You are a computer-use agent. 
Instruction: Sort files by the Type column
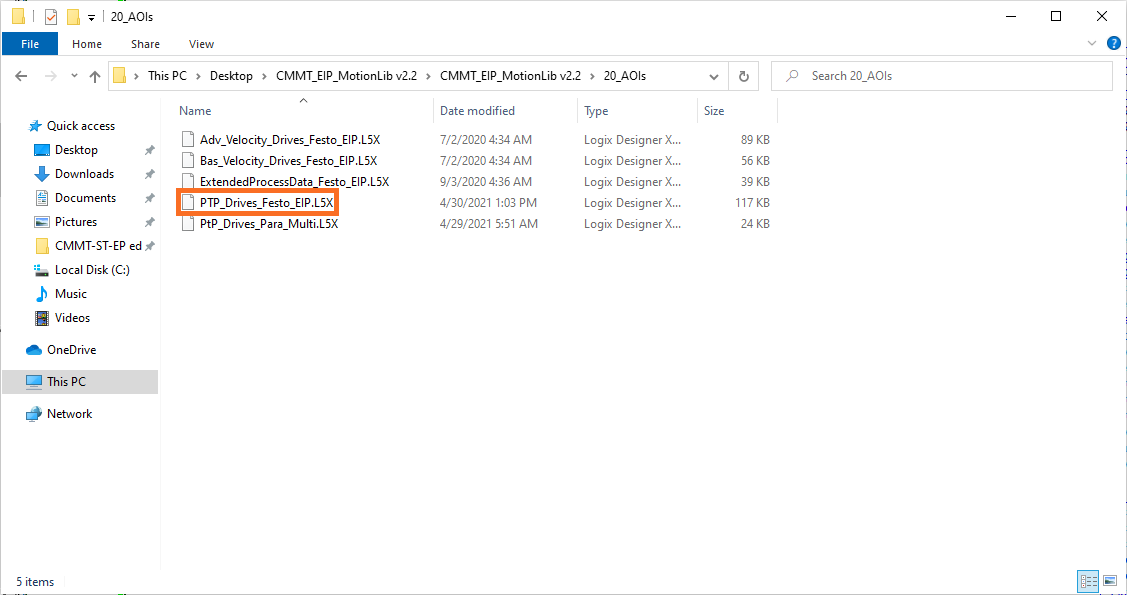[x=596, y=111]
